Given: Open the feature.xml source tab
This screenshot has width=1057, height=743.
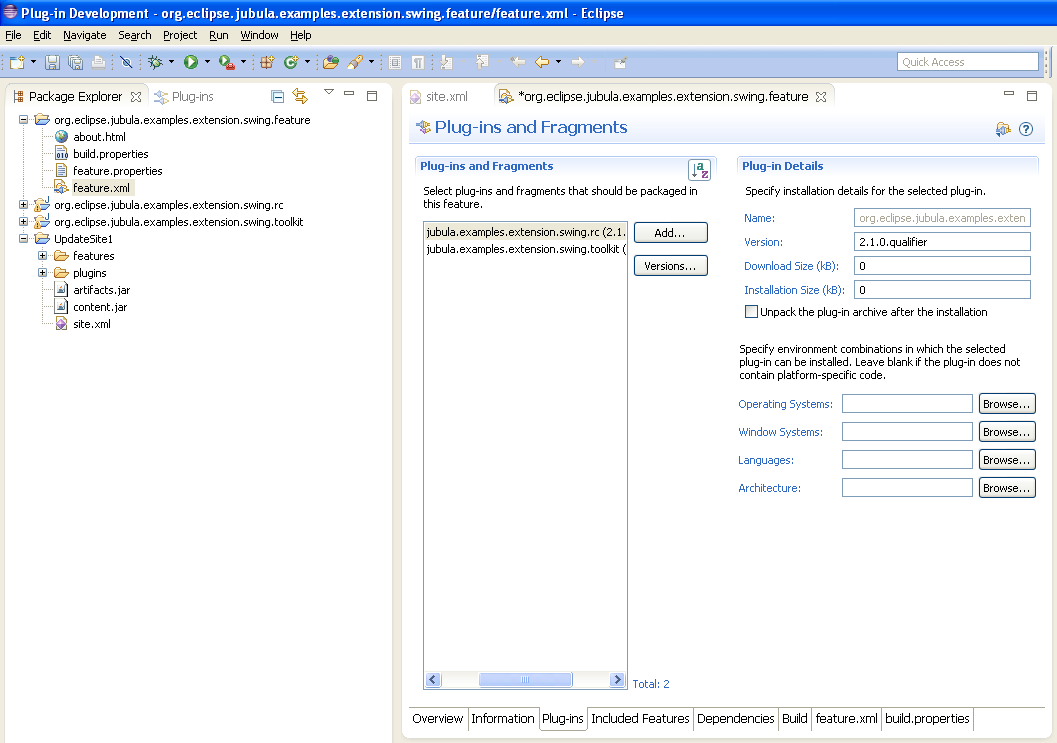Looking at the screenshot, I should pyautogui.click(x=846, y=718).
